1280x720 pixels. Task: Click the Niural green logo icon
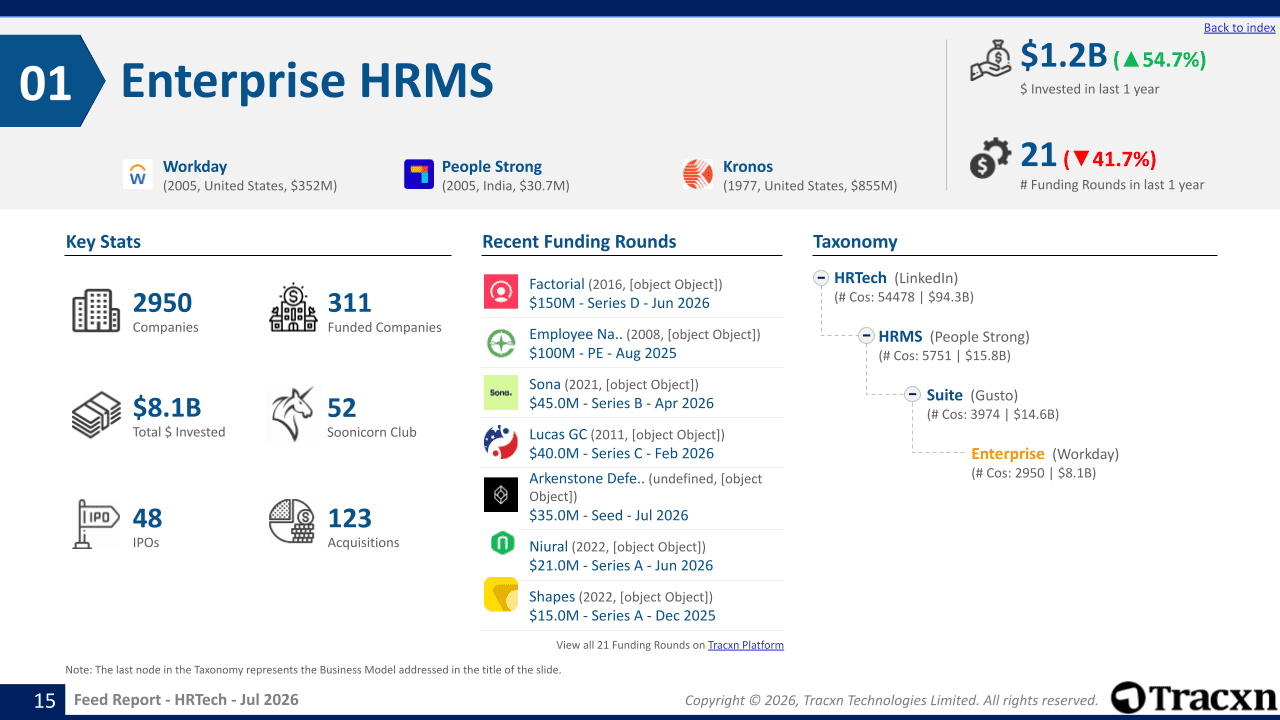501,544
